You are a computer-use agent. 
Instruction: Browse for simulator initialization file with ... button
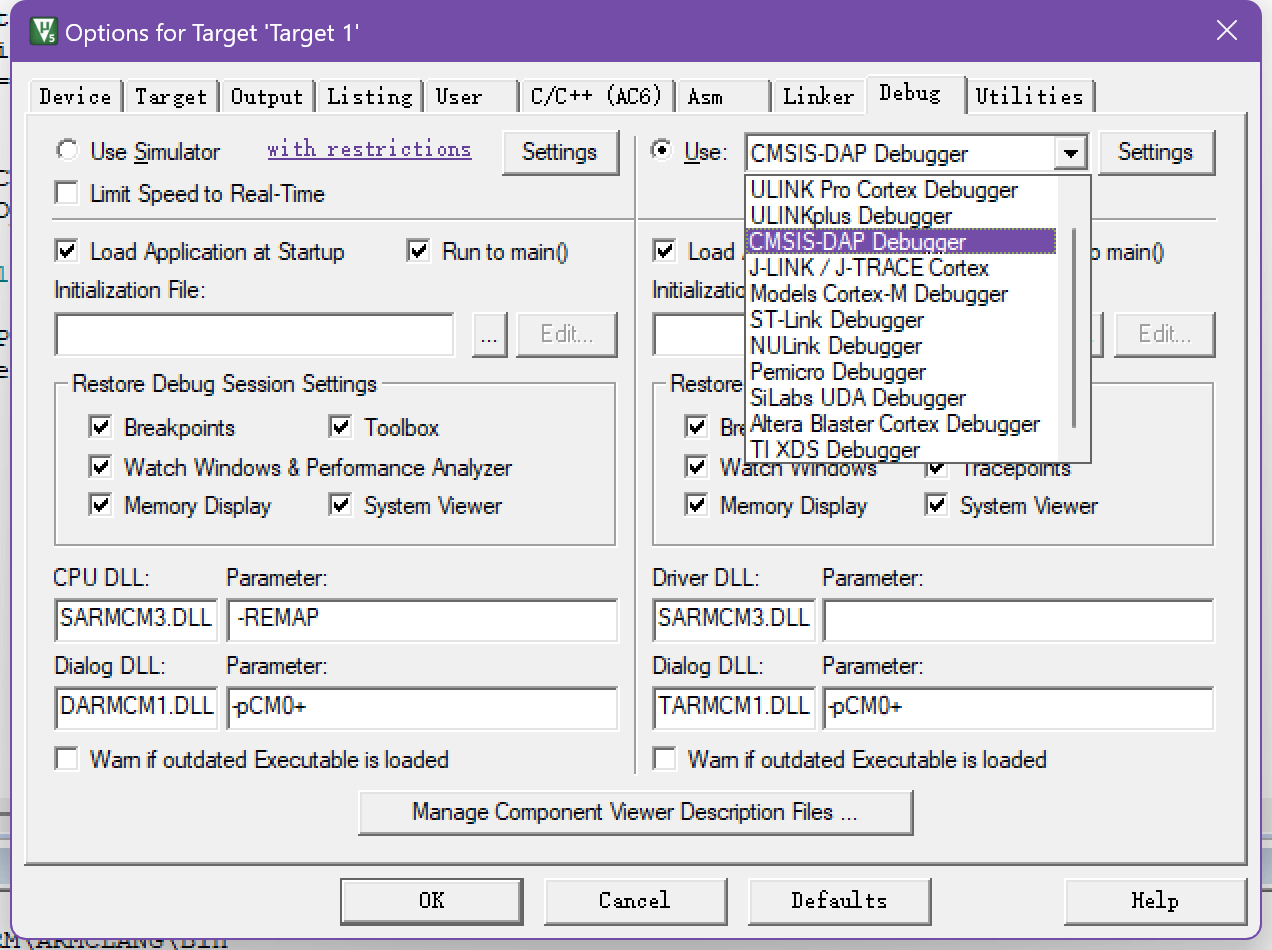(489, 334)
